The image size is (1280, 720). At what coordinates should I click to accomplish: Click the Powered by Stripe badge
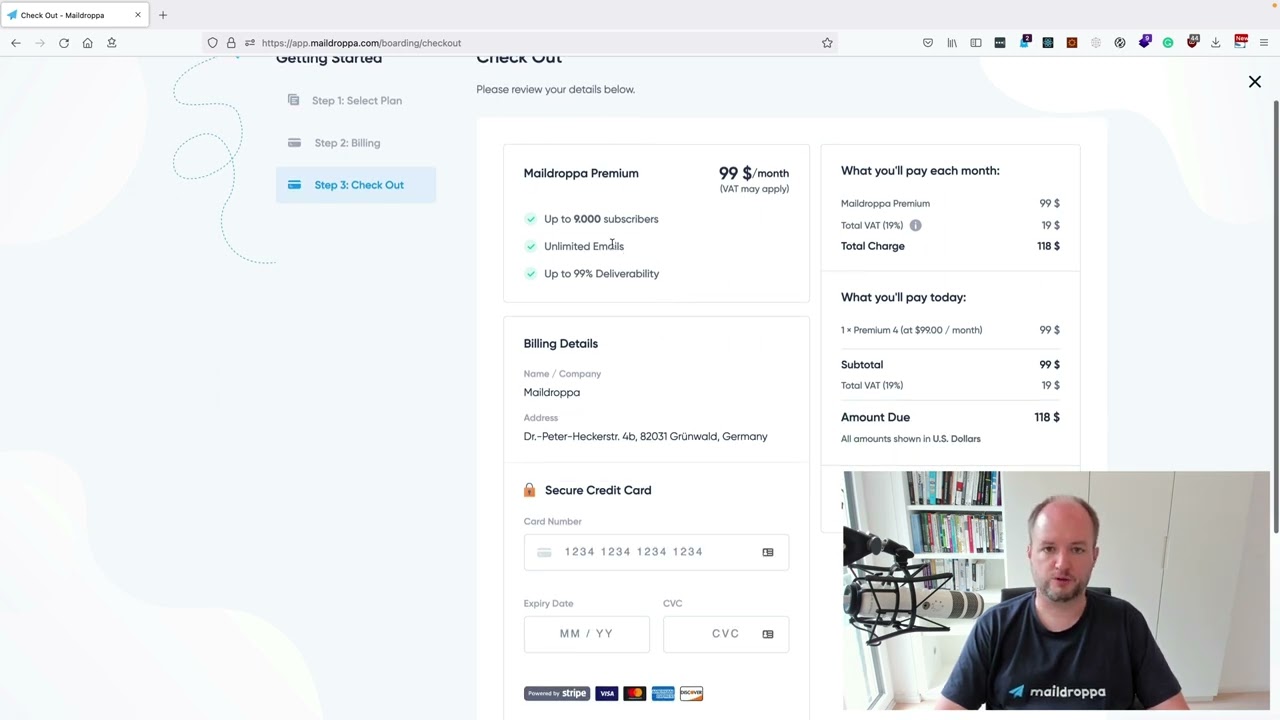pyautogui.click(x=557, y=693)
